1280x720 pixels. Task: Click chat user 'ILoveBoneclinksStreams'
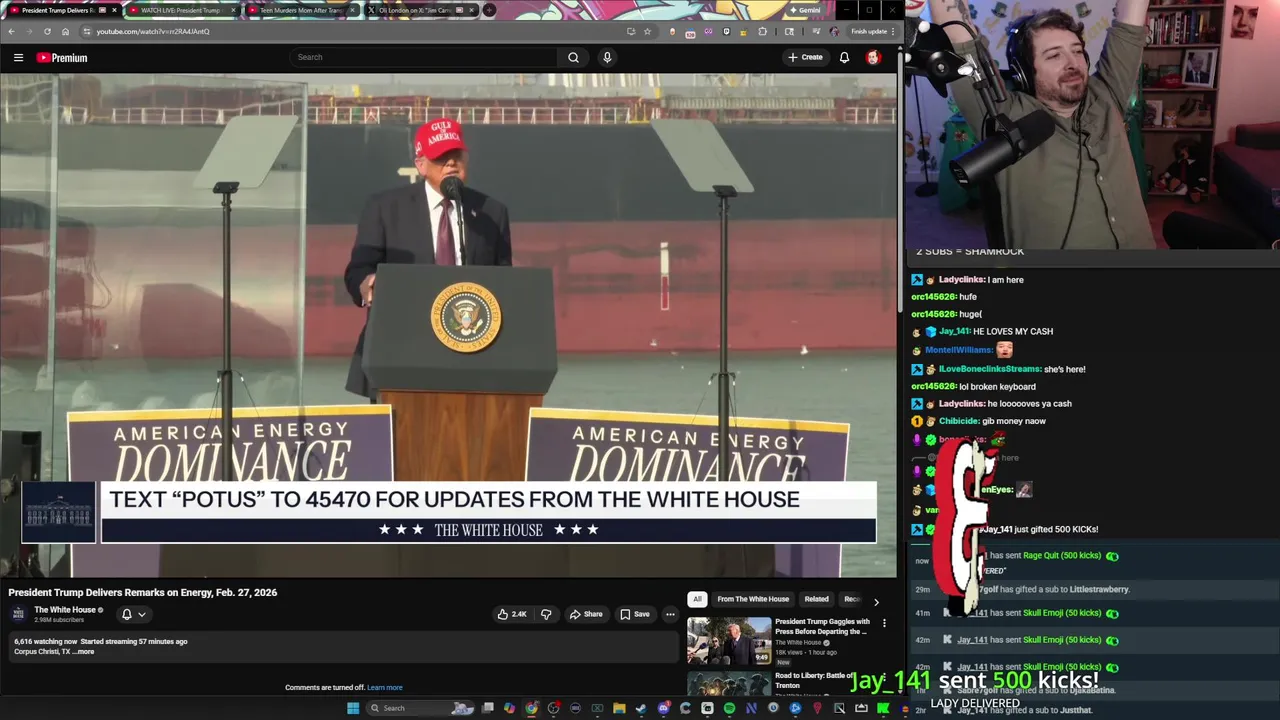[989, 369]
